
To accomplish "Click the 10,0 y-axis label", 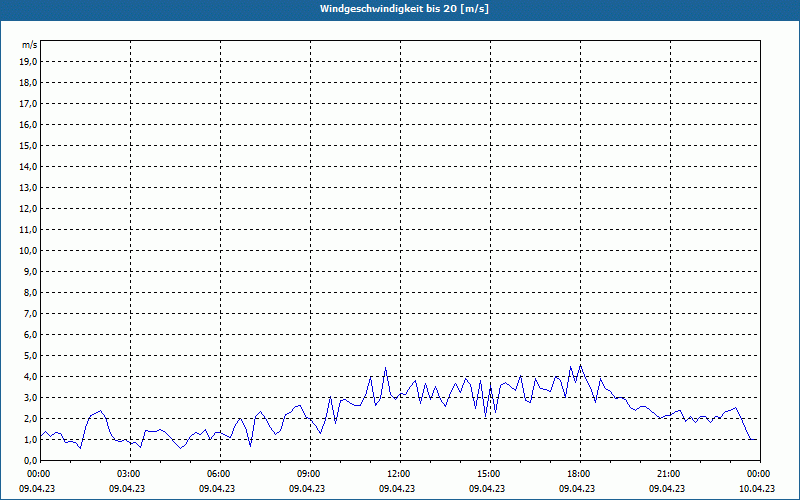I will [x=29, y=250].
